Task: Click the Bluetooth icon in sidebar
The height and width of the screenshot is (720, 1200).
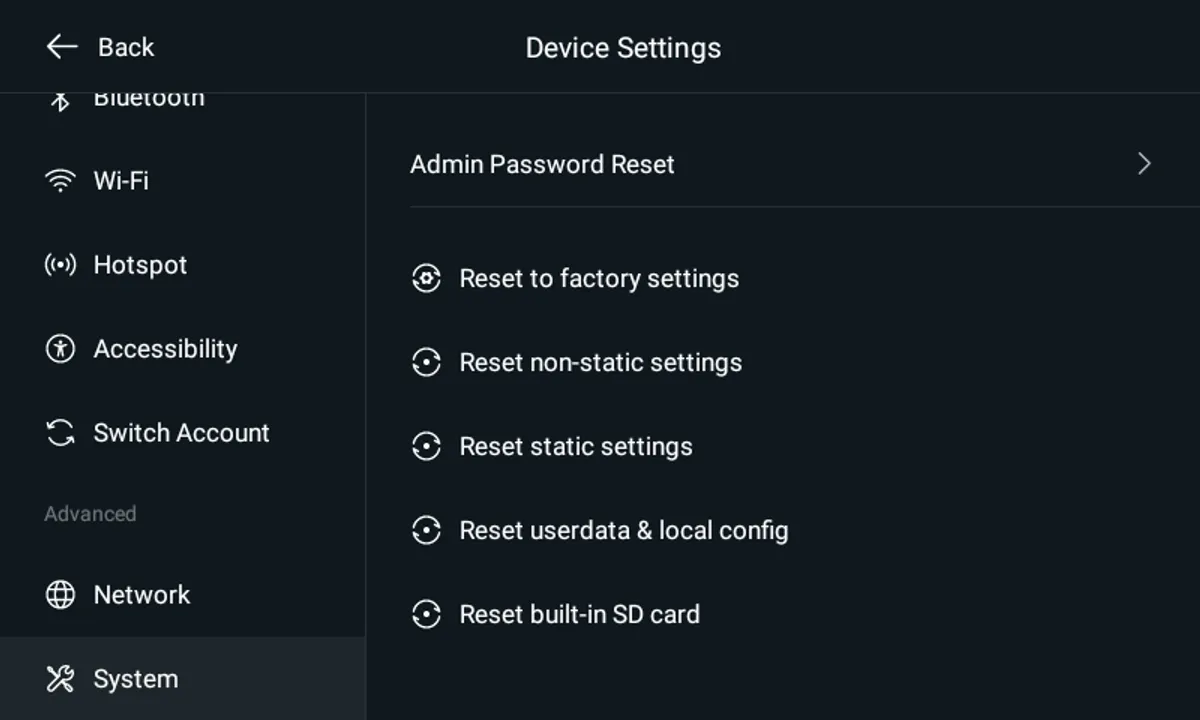Action: click(60, 100)
